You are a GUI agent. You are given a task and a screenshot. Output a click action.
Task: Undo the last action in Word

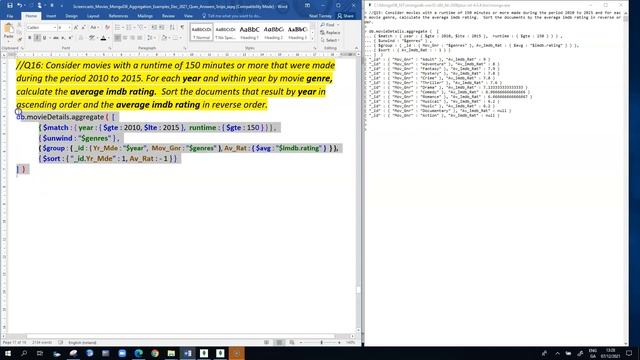[20, 6]
